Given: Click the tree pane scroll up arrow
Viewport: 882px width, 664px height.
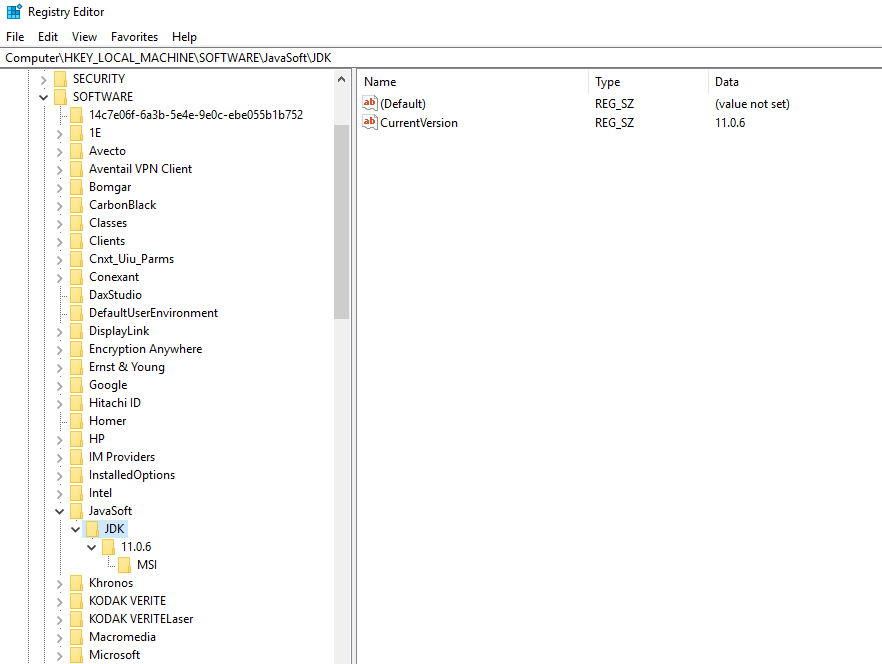Looking at the screenshot, I should tap(341, 79).
